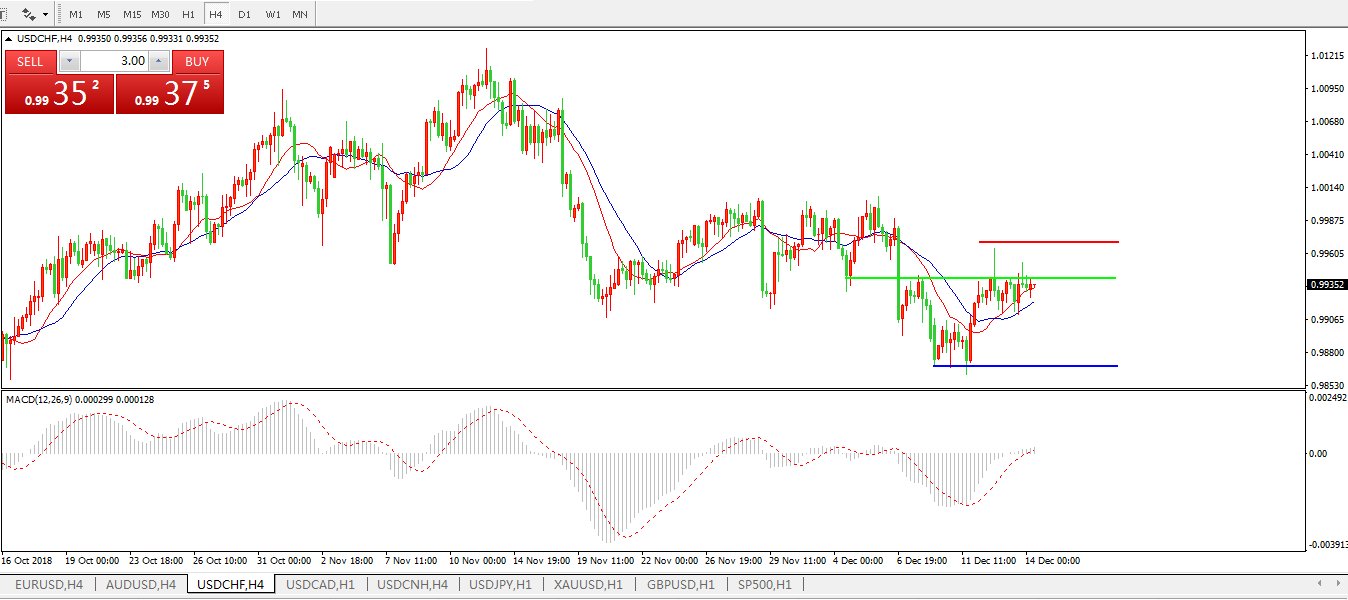Select the H1 timeframe button
Screen dimensions: 1348x600
coord(188,15)
